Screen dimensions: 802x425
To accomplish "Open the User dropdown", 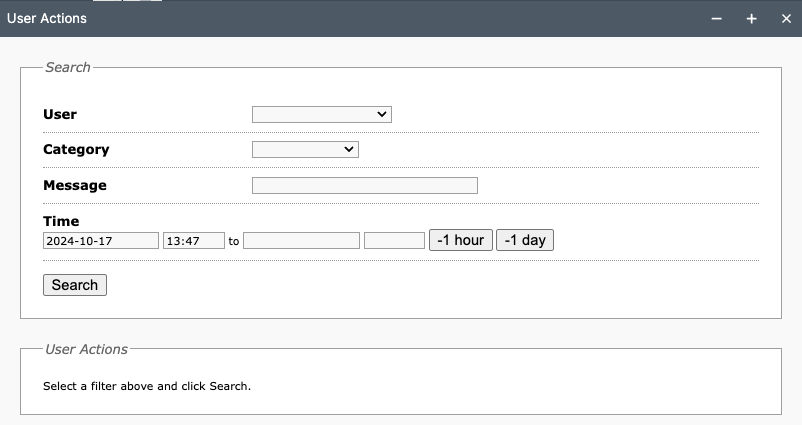I will point(322,115).
